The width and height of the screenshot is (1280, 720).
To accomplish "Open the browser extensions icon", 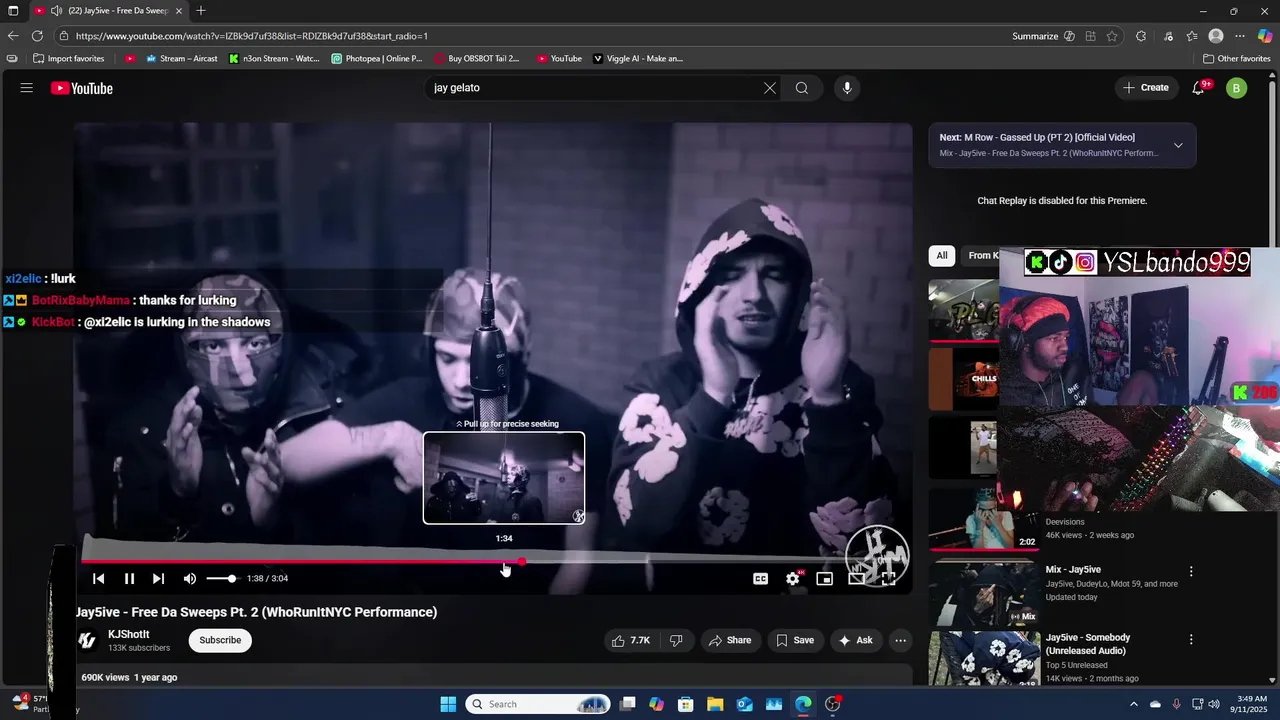I will click(1141, 36).
